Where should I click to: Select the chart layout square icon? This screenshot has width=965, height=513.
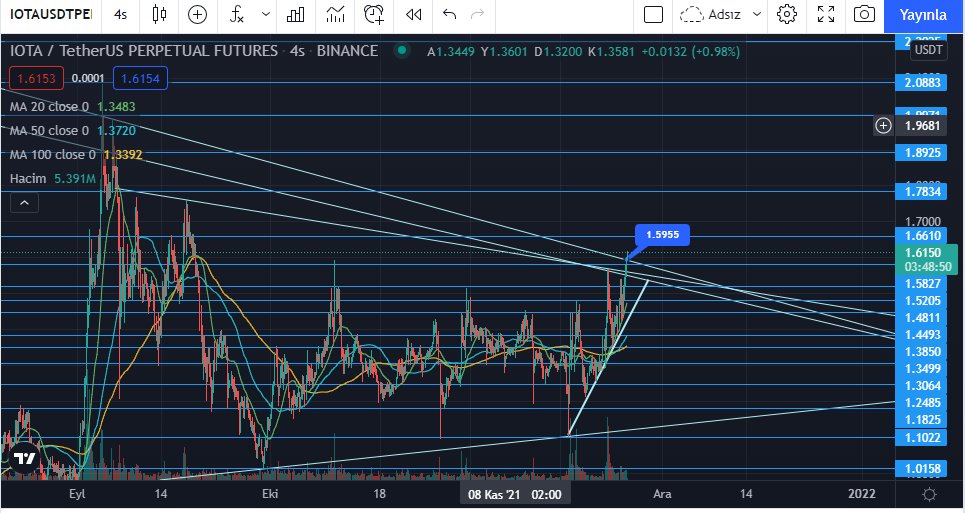tap(653, 14)
